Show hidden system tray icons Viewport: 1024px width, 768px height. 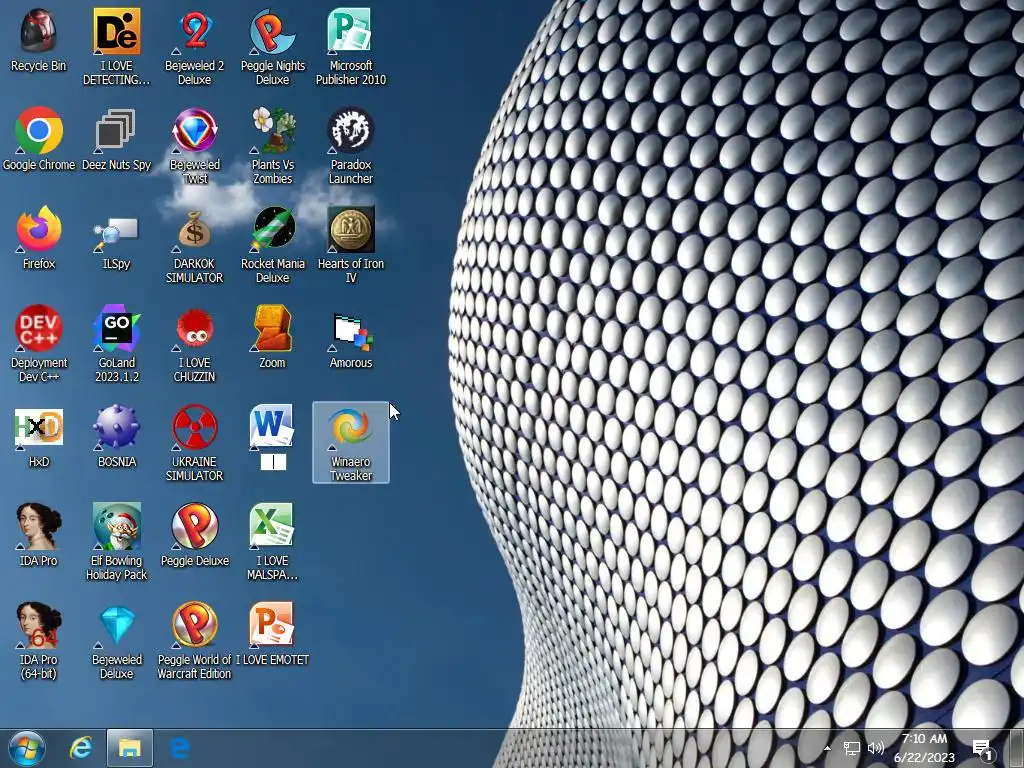tap(827, 748)
